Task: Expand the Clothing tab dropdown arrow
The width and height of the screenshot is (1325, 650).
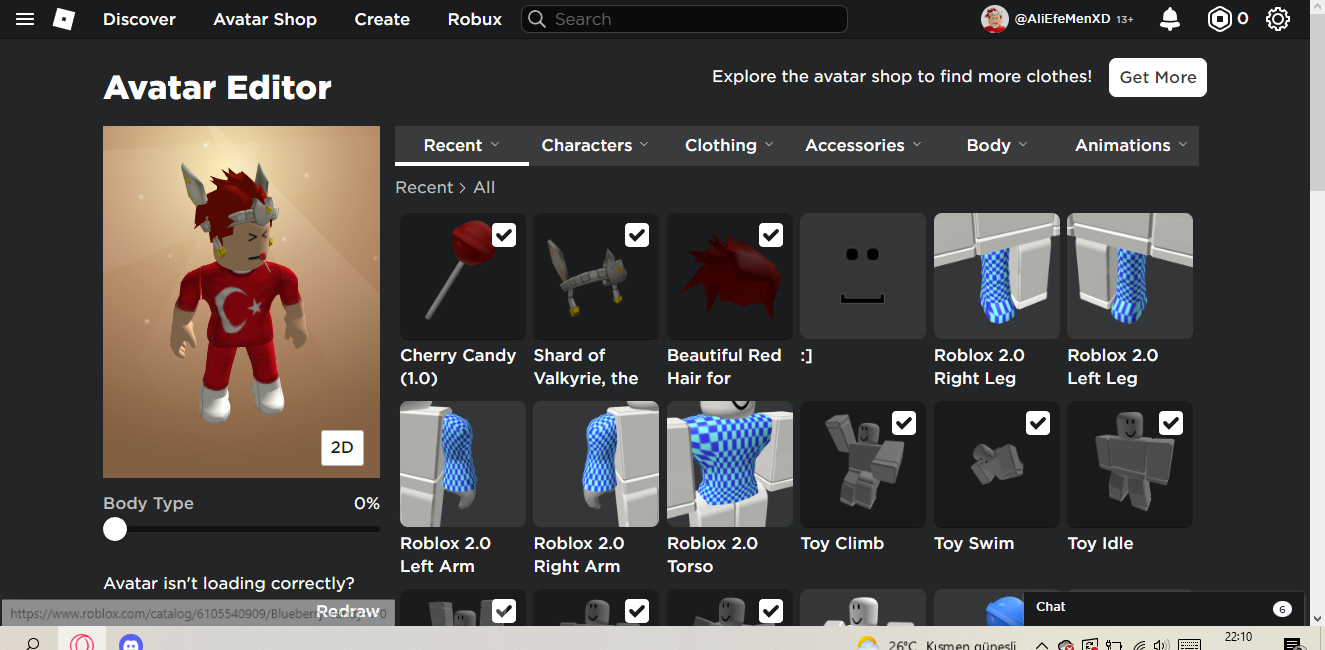Action: (769, 145)
